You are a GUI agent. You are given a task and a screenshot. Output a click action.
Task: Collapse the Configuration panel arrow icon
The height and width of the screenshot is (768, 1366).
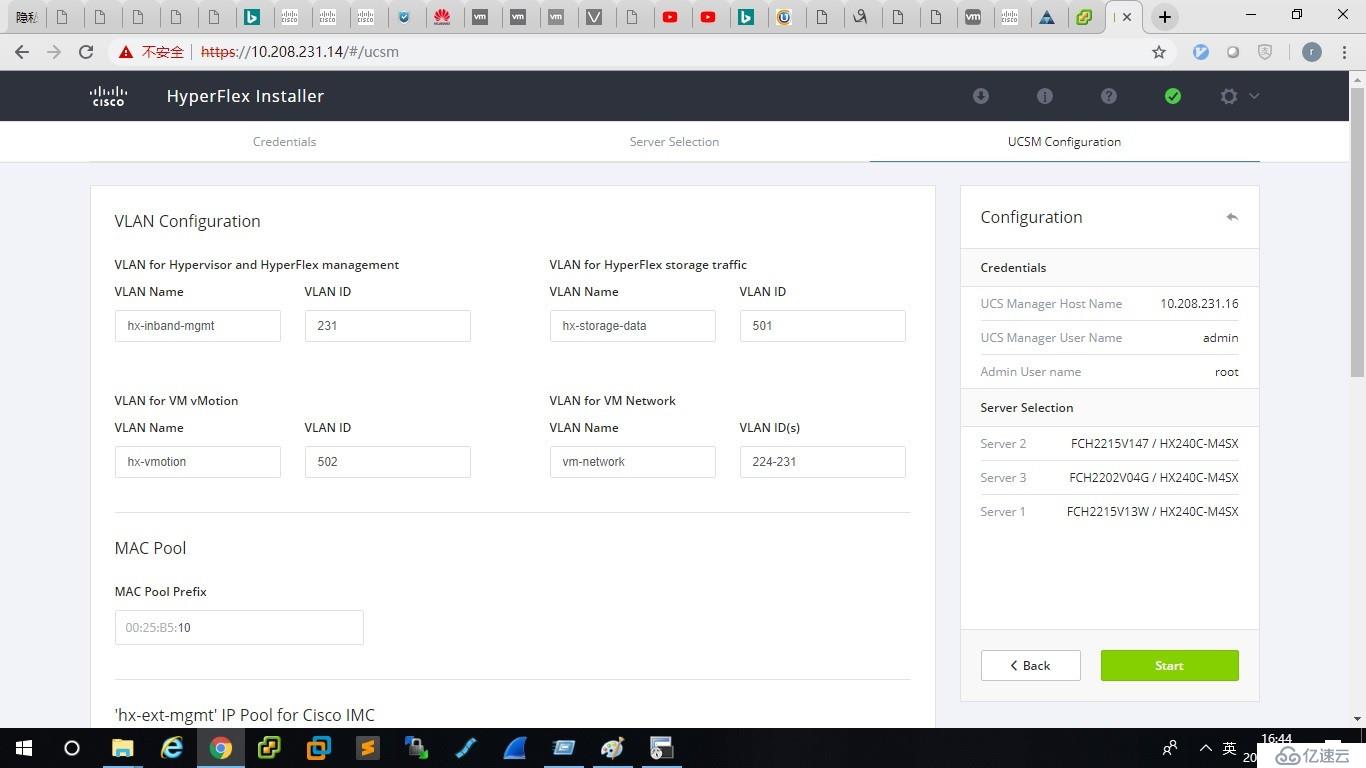tap(1232, 217)
